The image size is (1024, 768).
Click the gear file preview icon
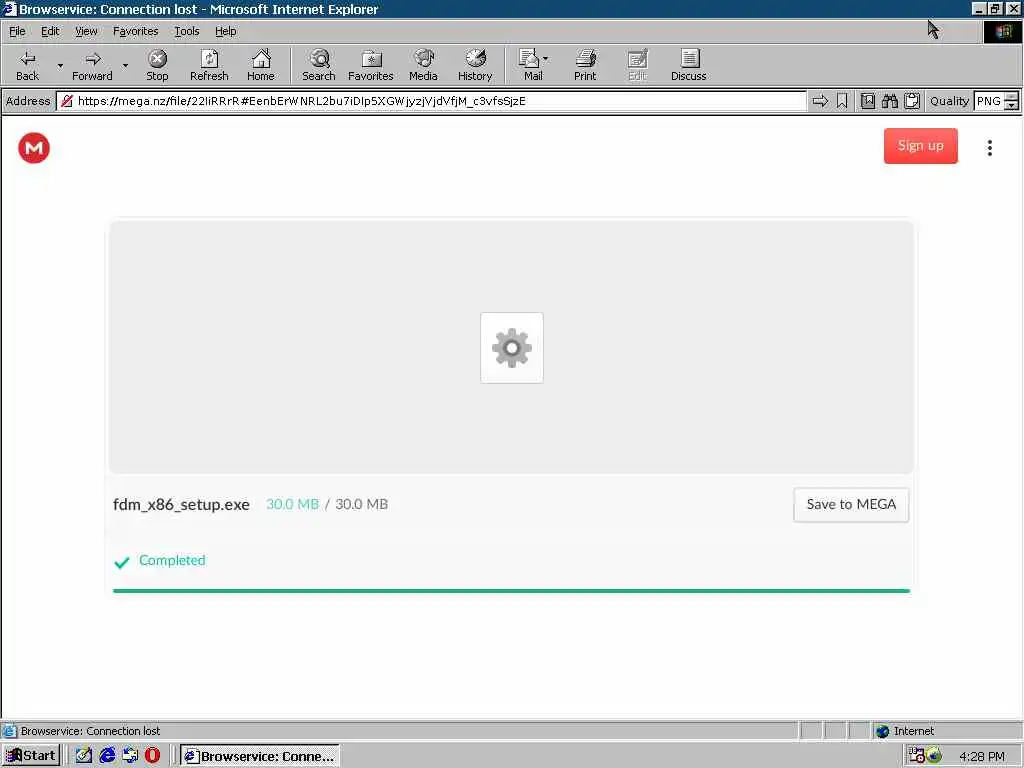tap(511, 347)
